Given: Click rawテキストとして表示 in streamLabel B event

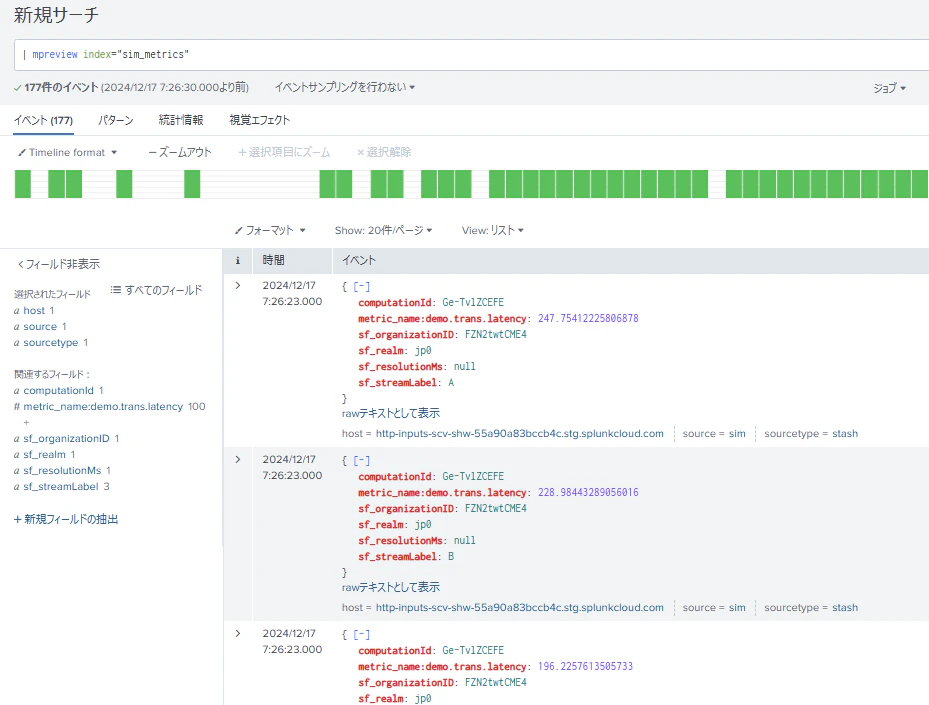Looking at the screenshot, I should coord(391,587).
